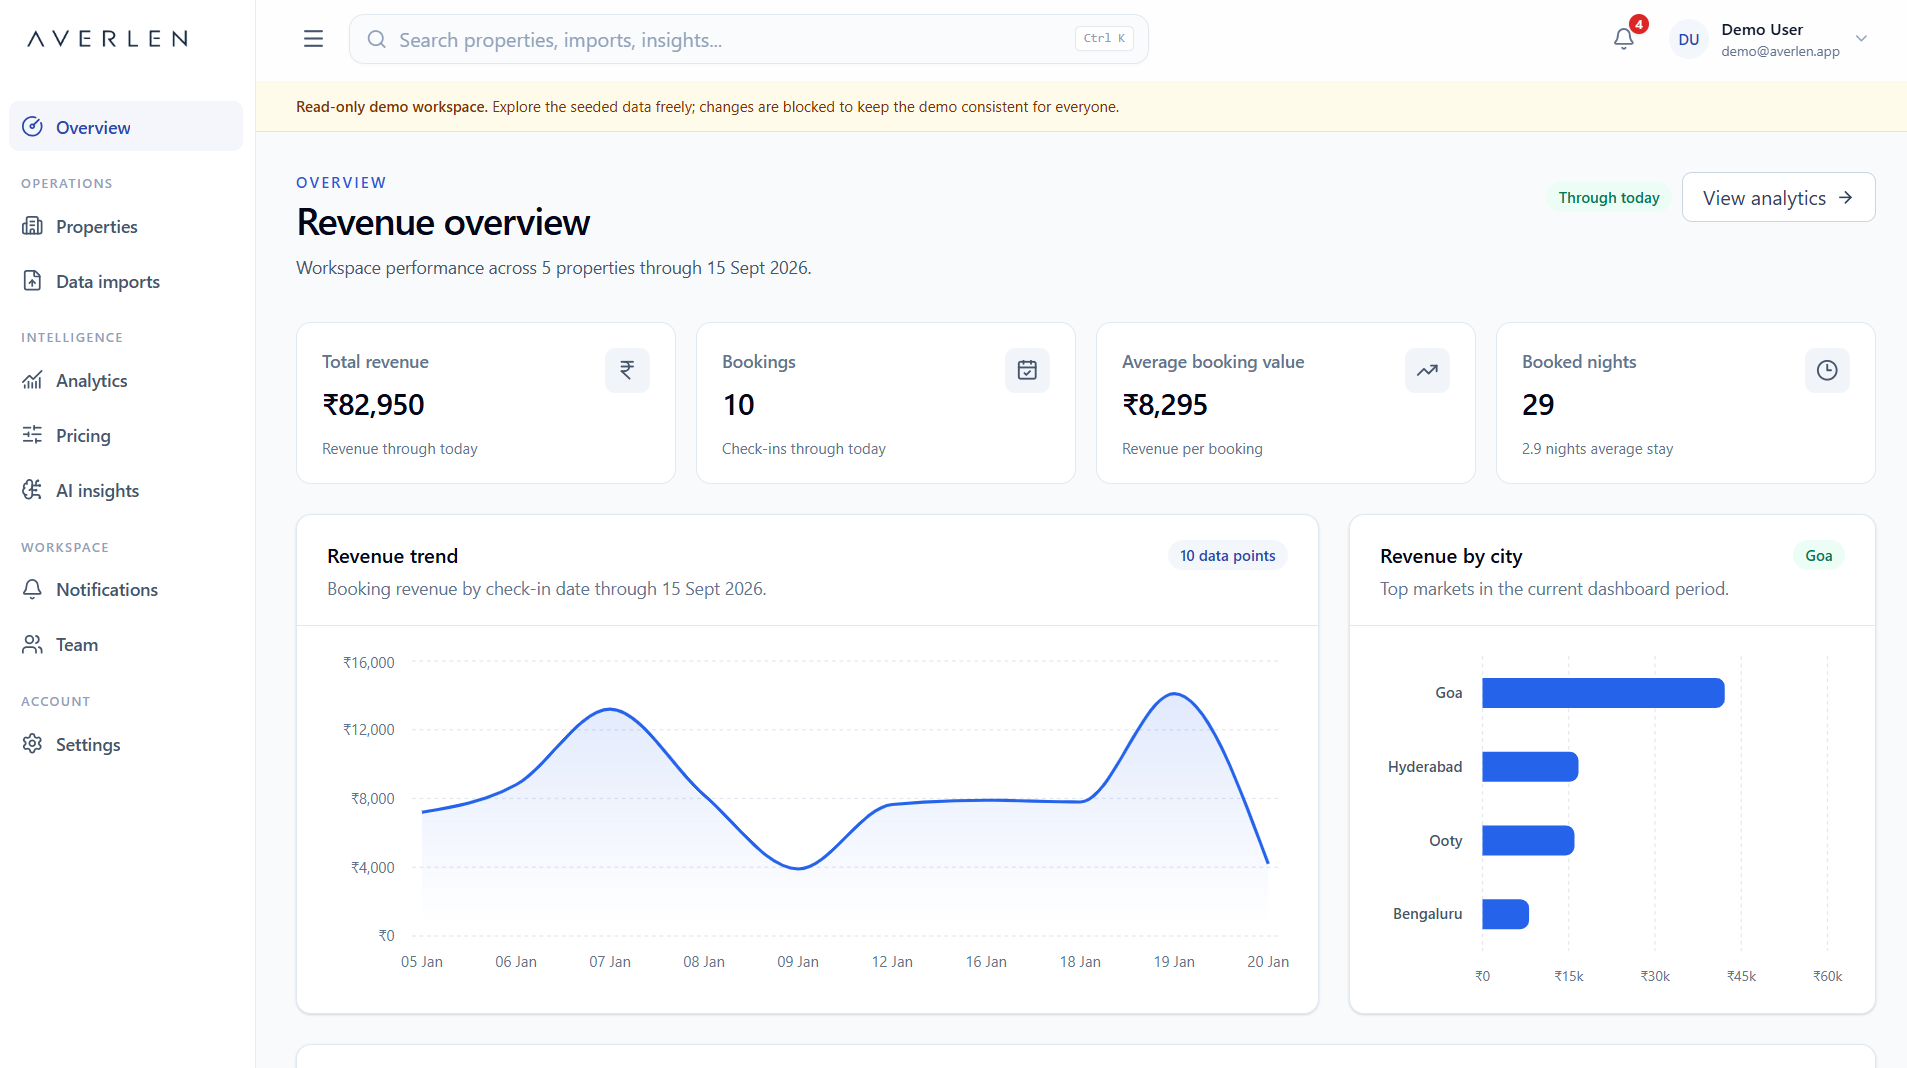Open Data imports page
This screenshot has width=1907, height=1068.
[126, 281]
